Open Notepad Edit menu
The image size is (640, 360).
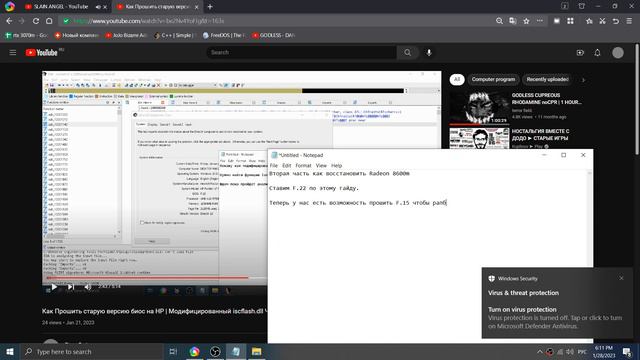(287, 166)
